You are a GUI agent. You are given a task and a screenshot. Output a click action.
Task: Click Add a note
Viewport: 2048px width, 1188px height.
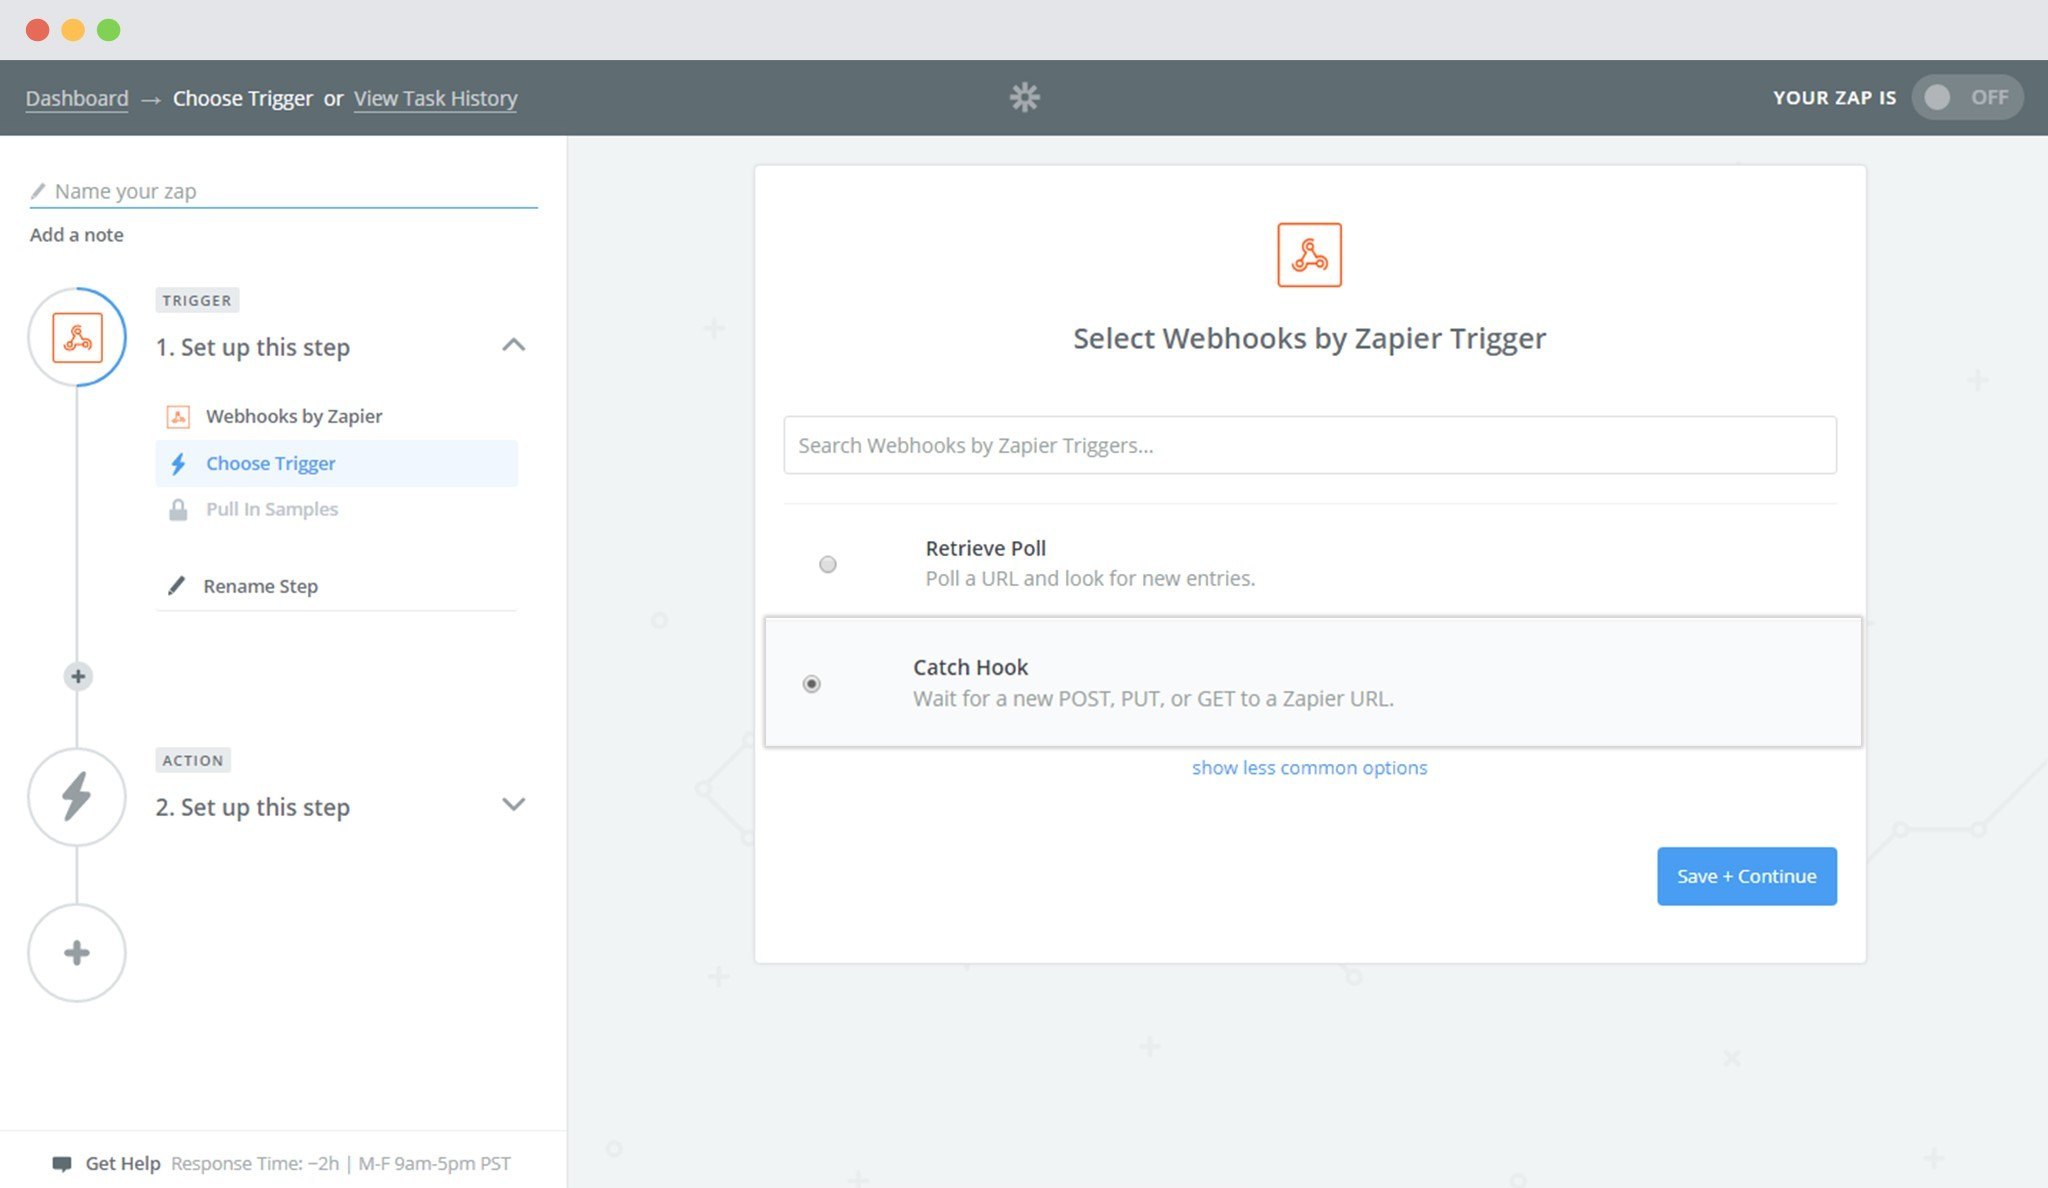77,235
